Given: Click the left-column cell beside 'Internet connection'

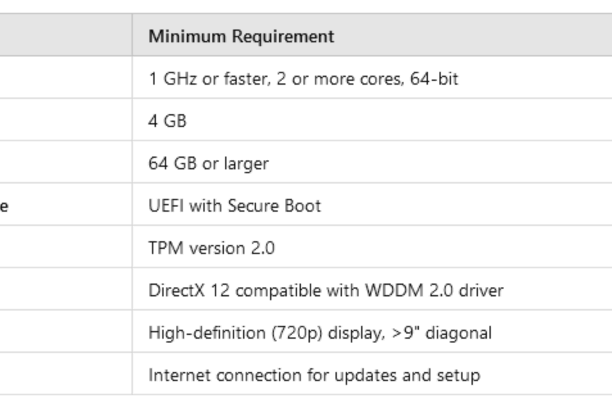Looking at the screenshot, I should 65,375.
